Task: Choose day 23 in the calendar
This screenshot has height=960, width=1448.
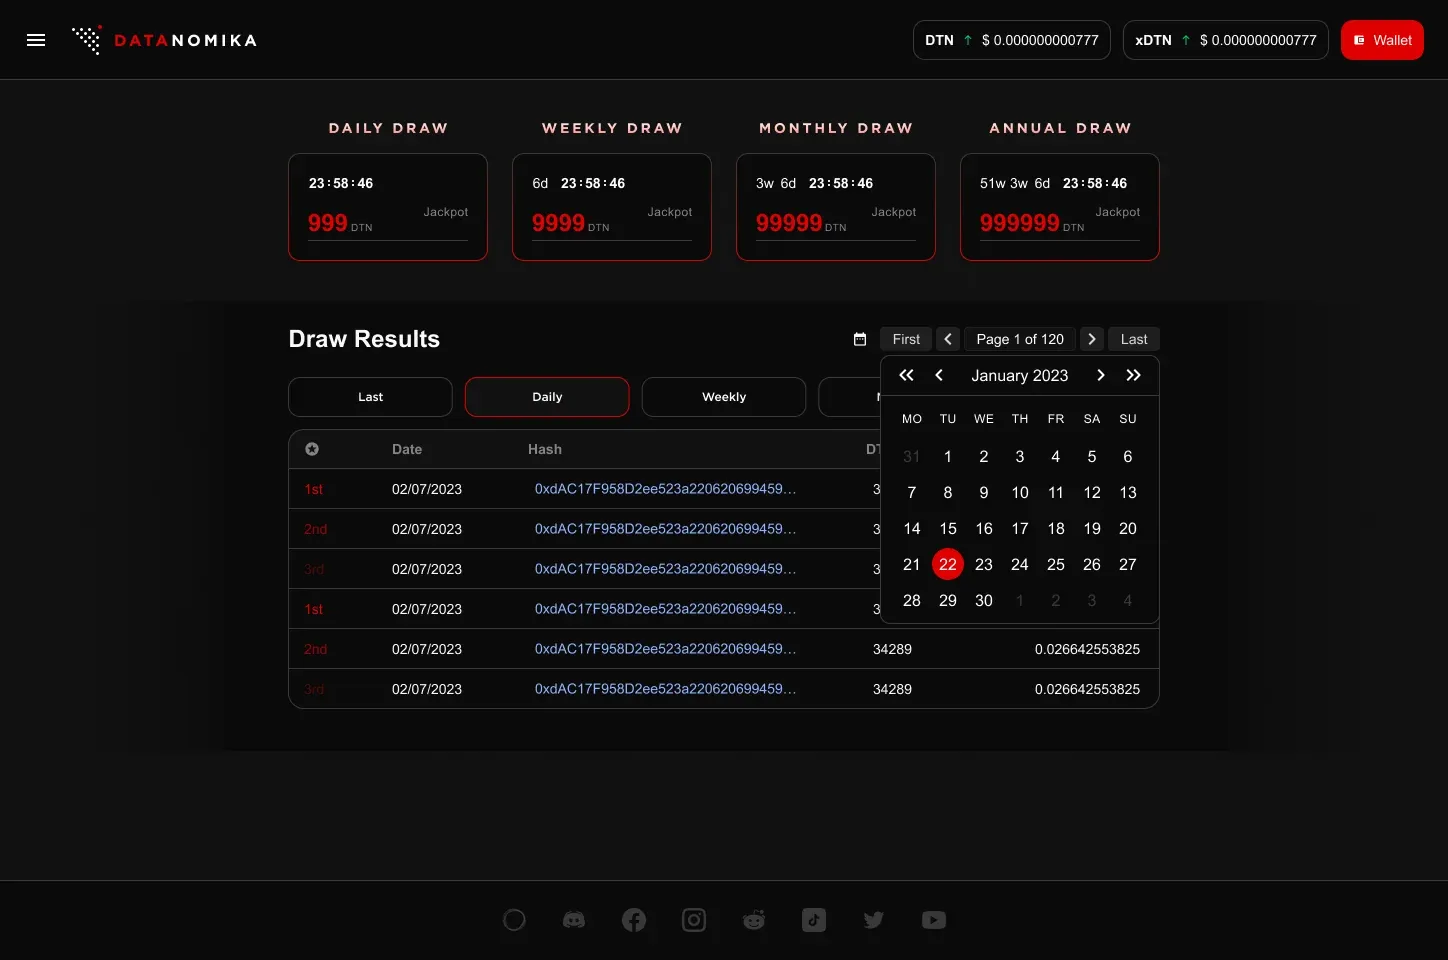Action: pos(984,564)
